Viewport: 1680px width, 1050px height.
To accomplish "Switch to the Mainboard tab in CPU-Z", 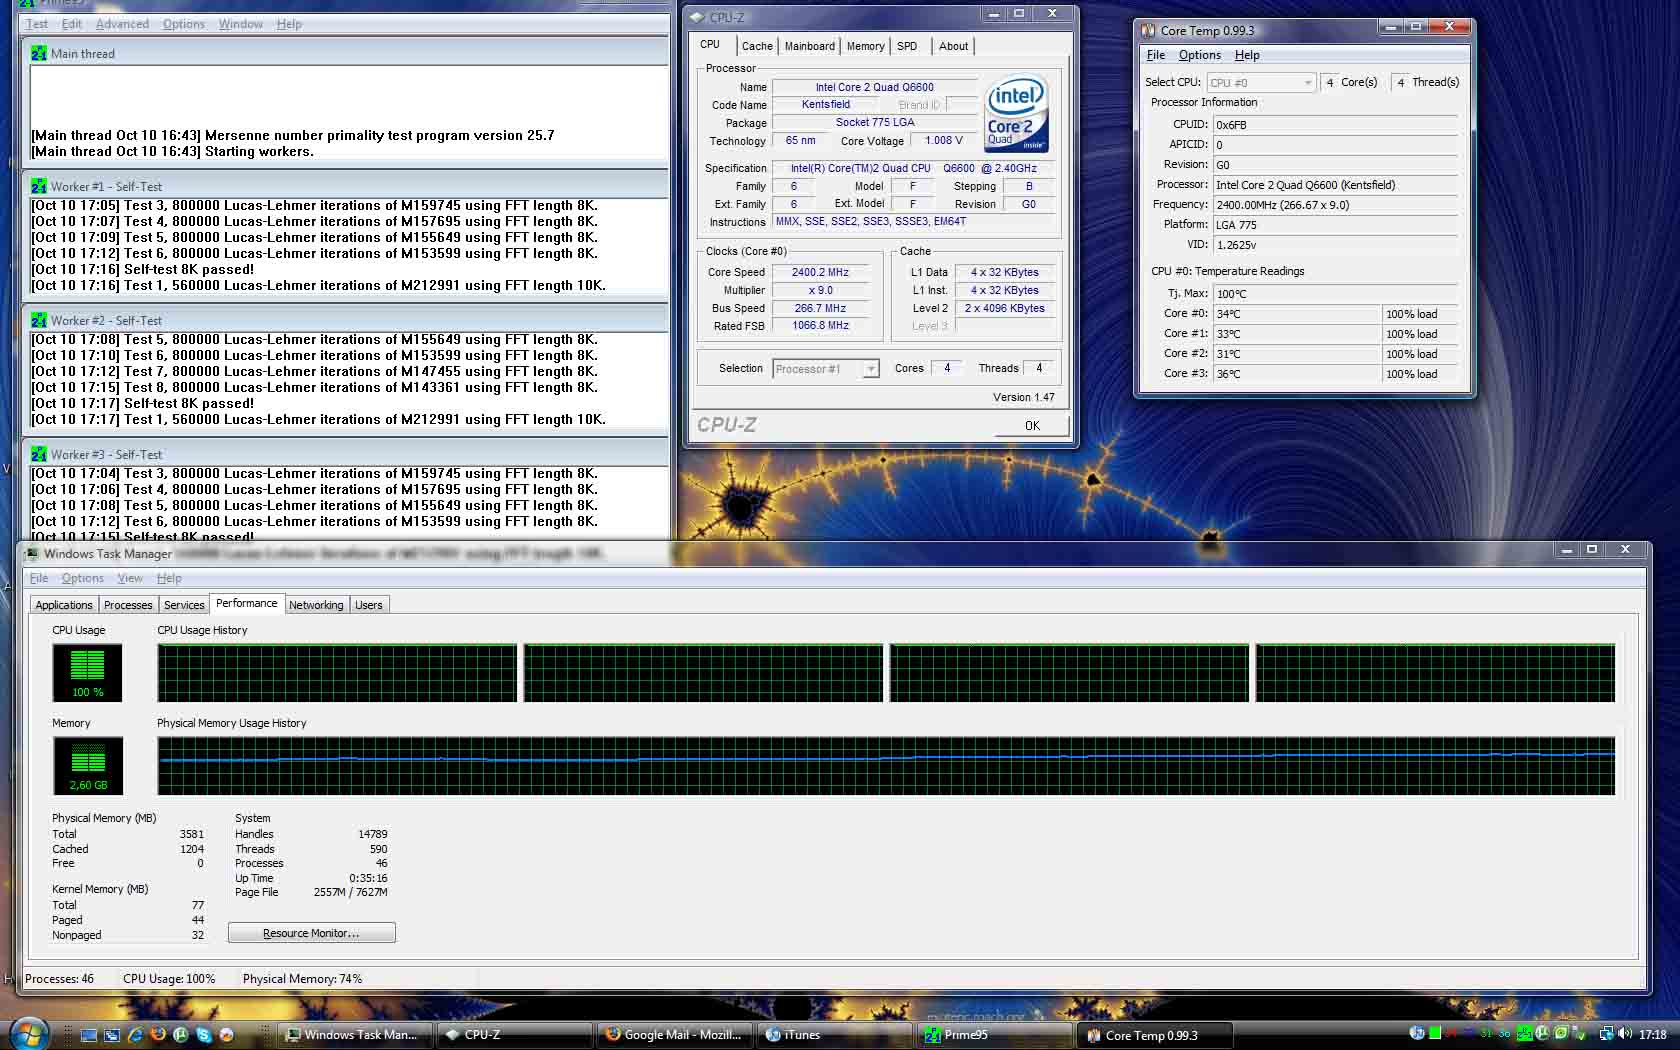I will tap(810, 46).
